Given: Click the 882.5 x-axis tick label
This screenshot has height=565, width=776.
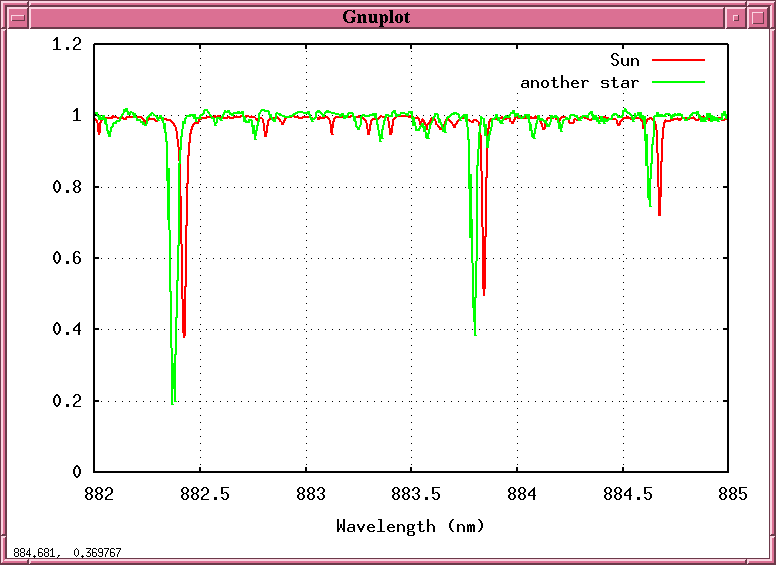Looking at the screenshot, I should pyautogui.click(x=200, y=493).
